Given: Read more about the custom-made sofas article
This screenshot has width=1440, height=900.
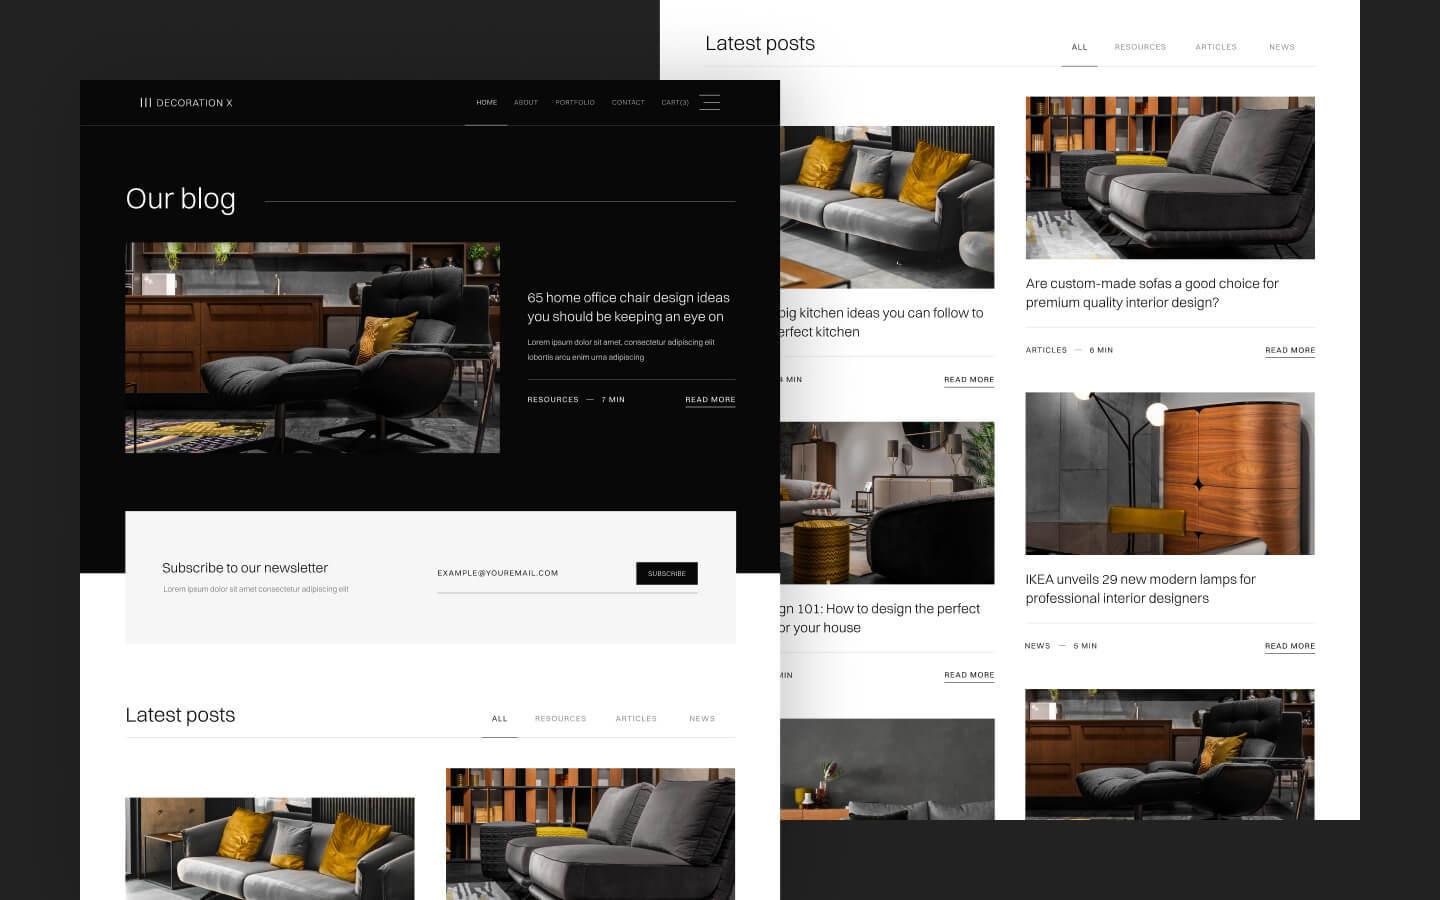Looking at the screenshot, I should point(1289,350).
